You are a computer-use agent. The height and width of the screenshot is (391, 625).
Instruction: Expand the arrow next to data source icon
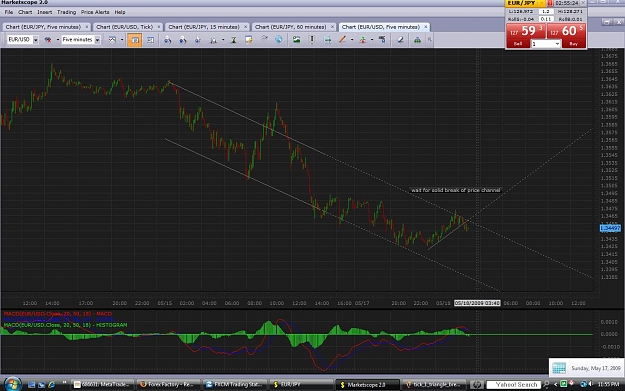click(57, 40)
